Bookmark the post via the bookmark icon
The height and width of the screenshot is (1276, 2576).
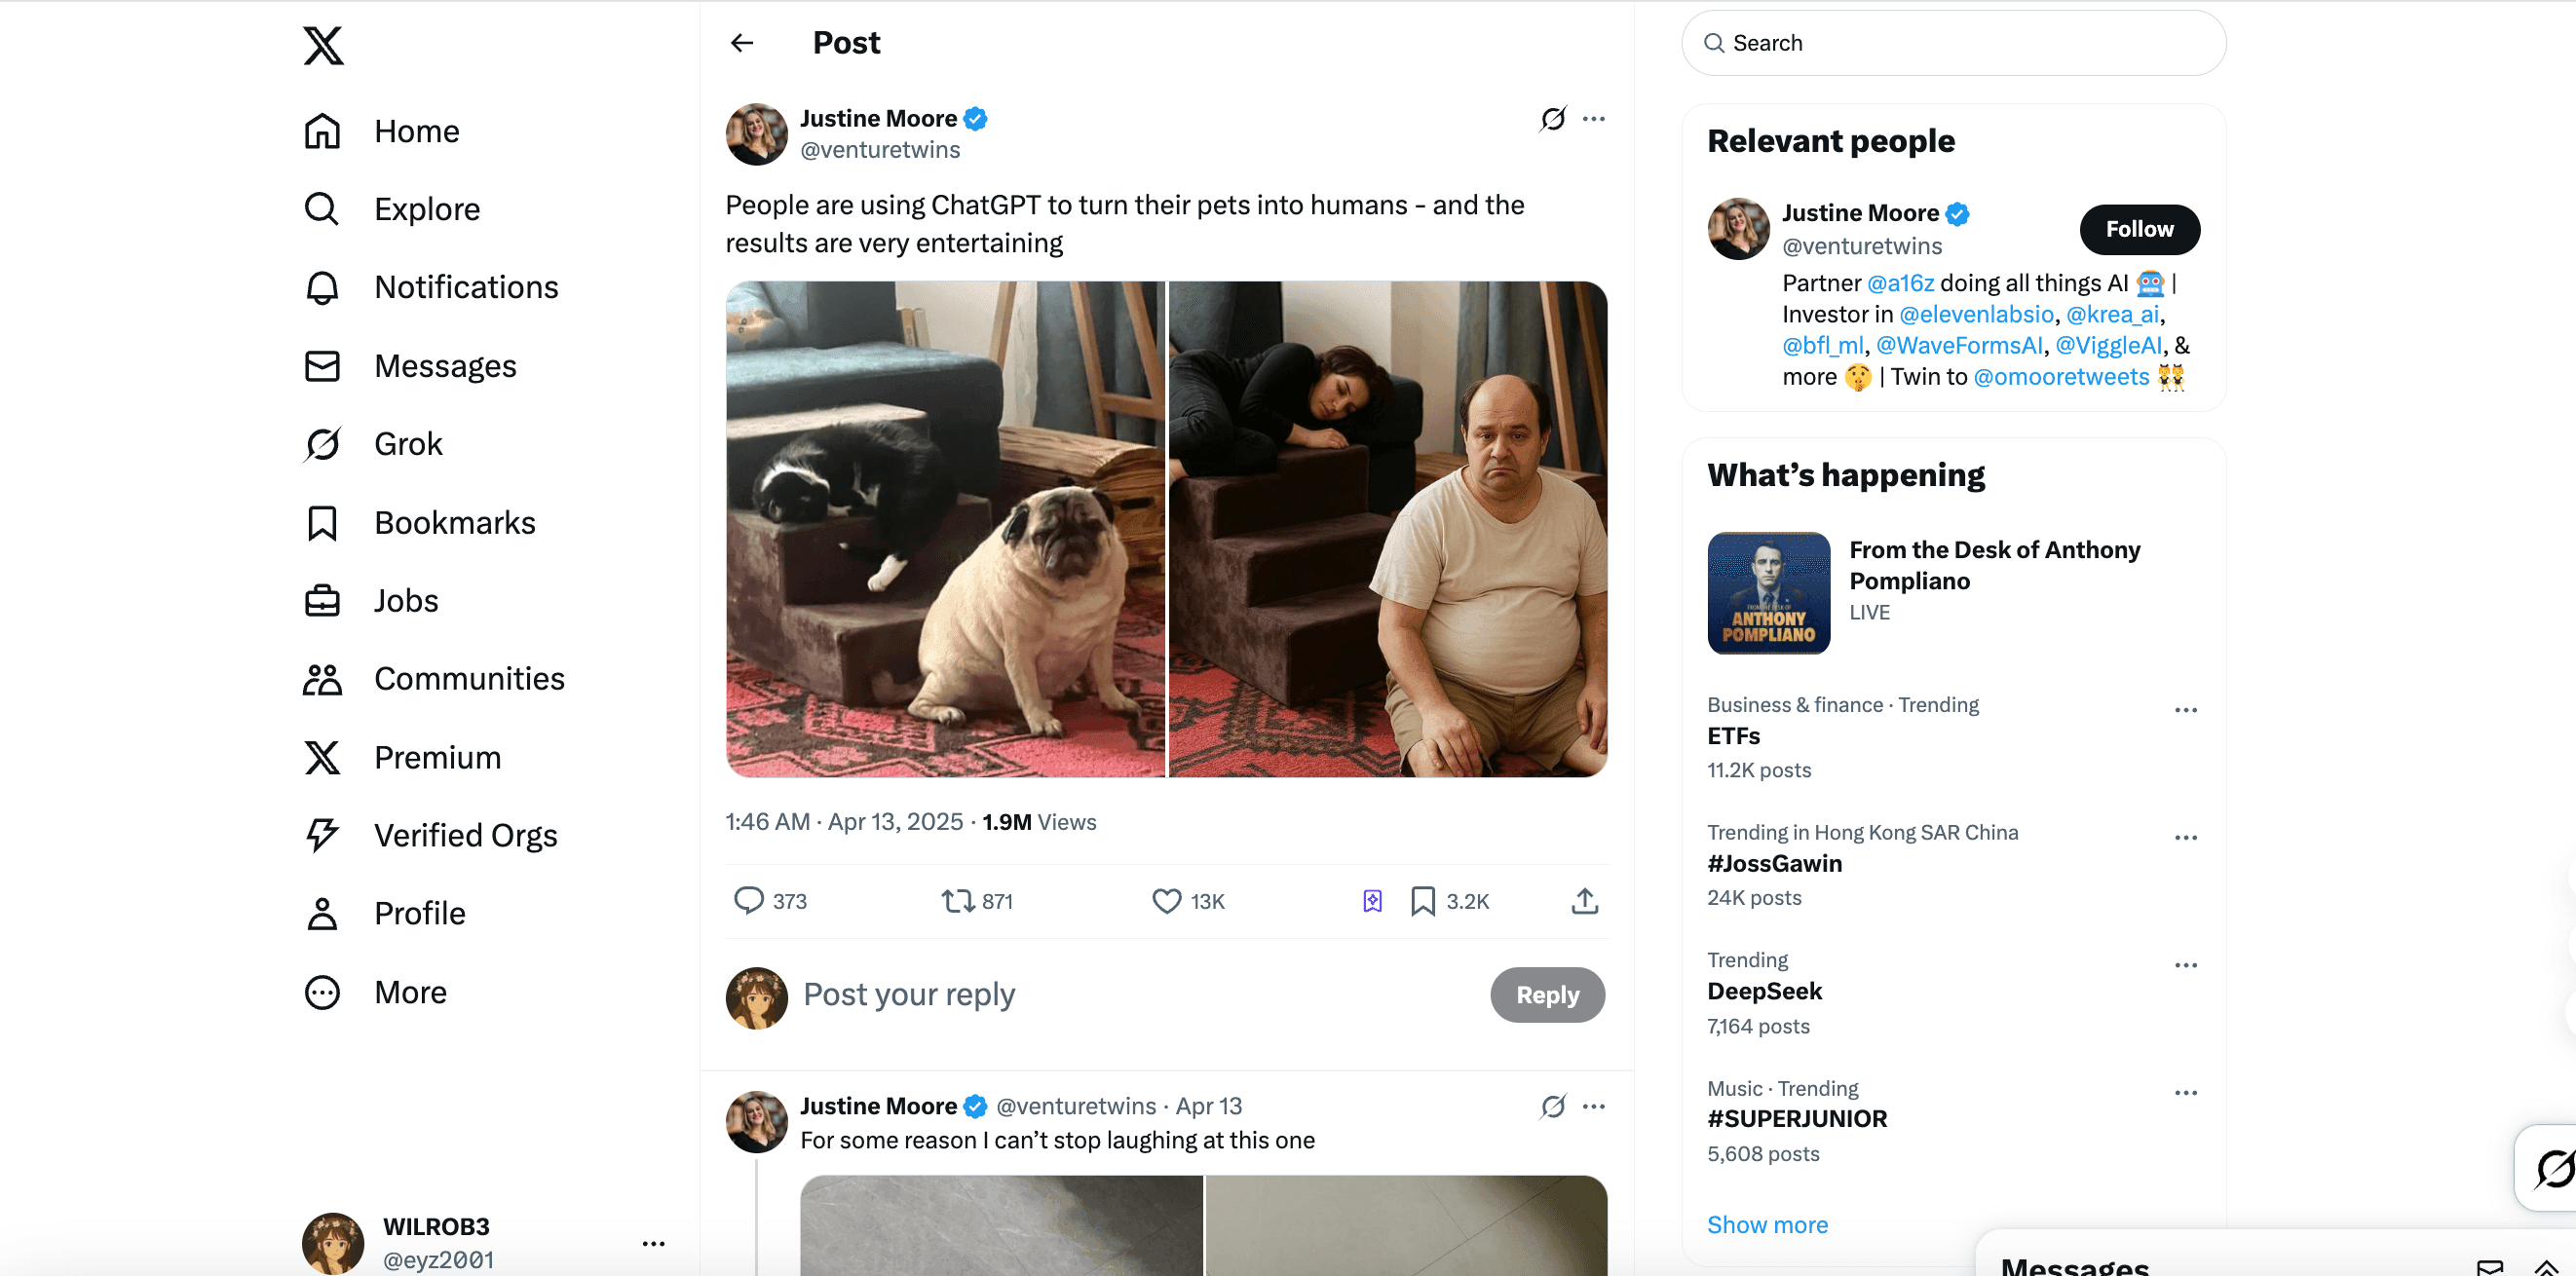click(1423, 900)
